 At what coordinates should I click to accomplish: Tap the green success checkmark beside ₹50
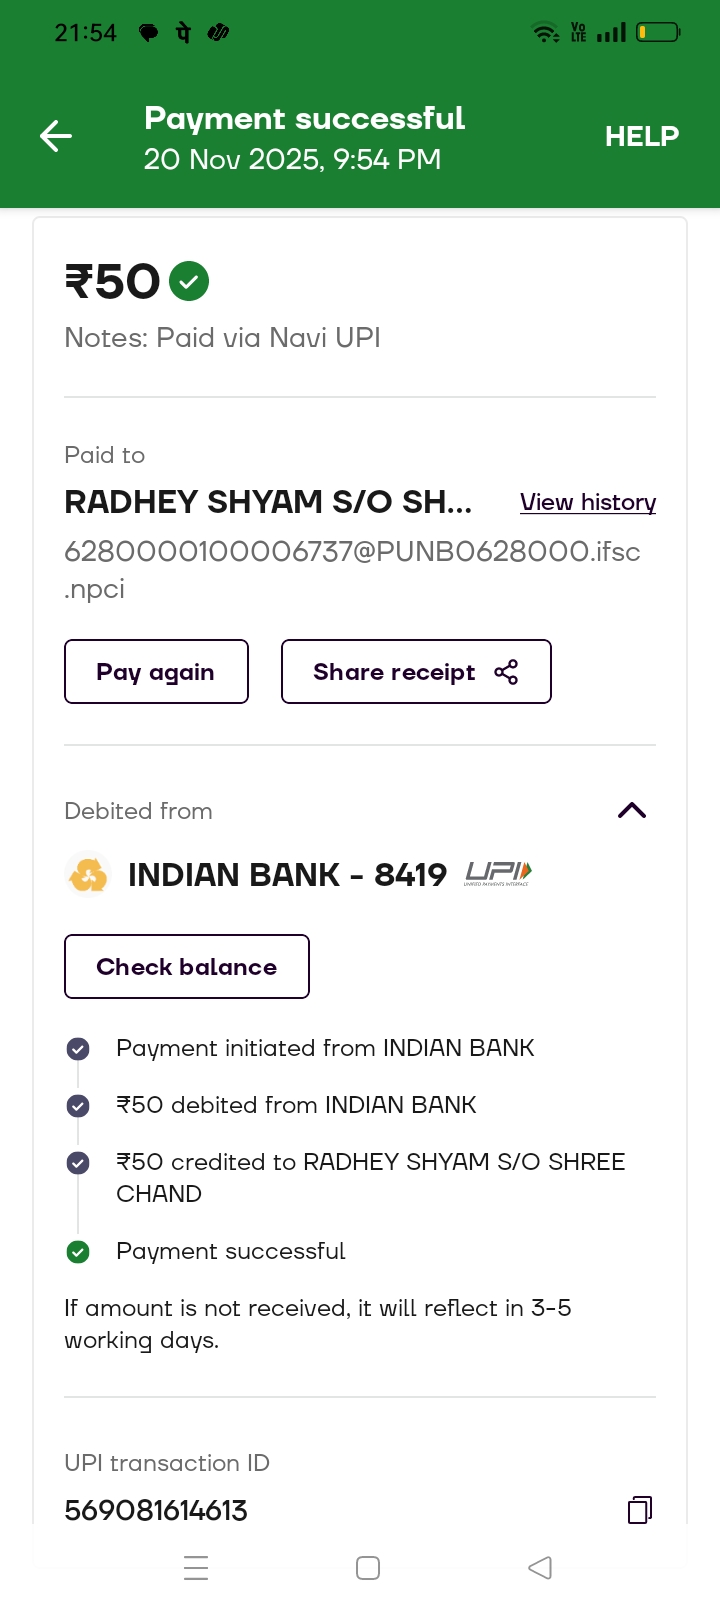point(189,281)
